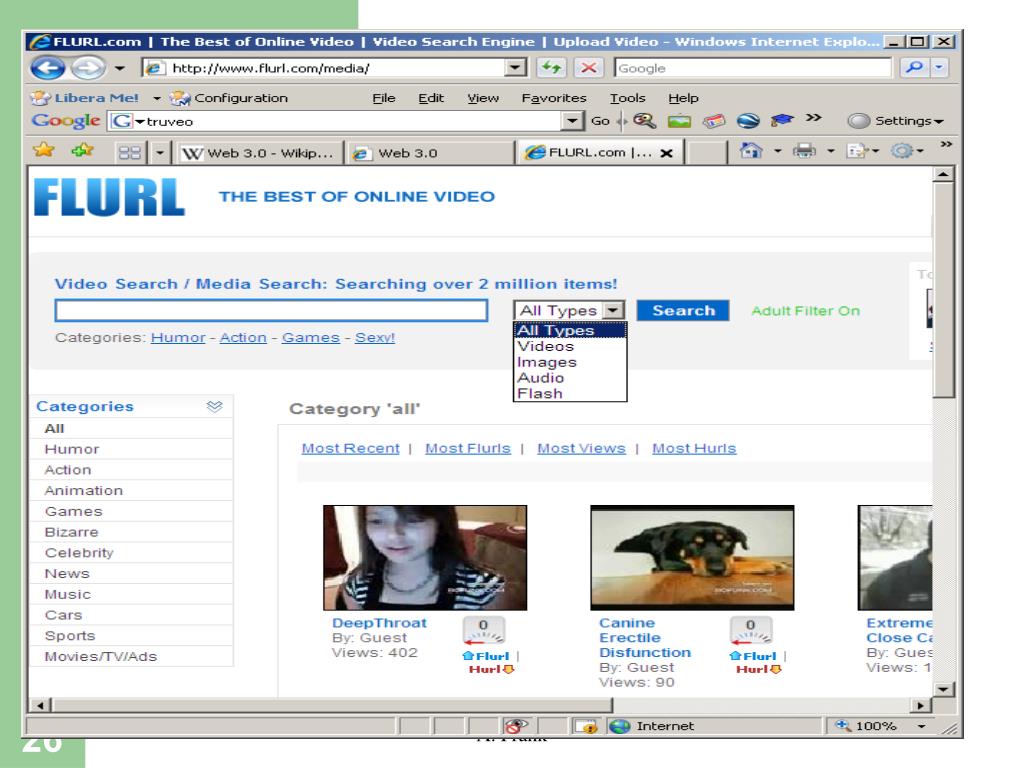Close the FLURL.com tab

(x=666, y=153)
